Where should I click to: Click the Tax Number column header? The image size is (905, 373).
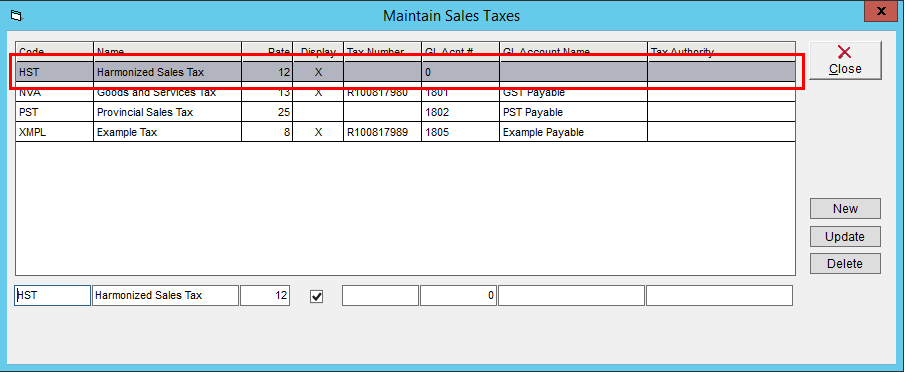pos(383,51)
